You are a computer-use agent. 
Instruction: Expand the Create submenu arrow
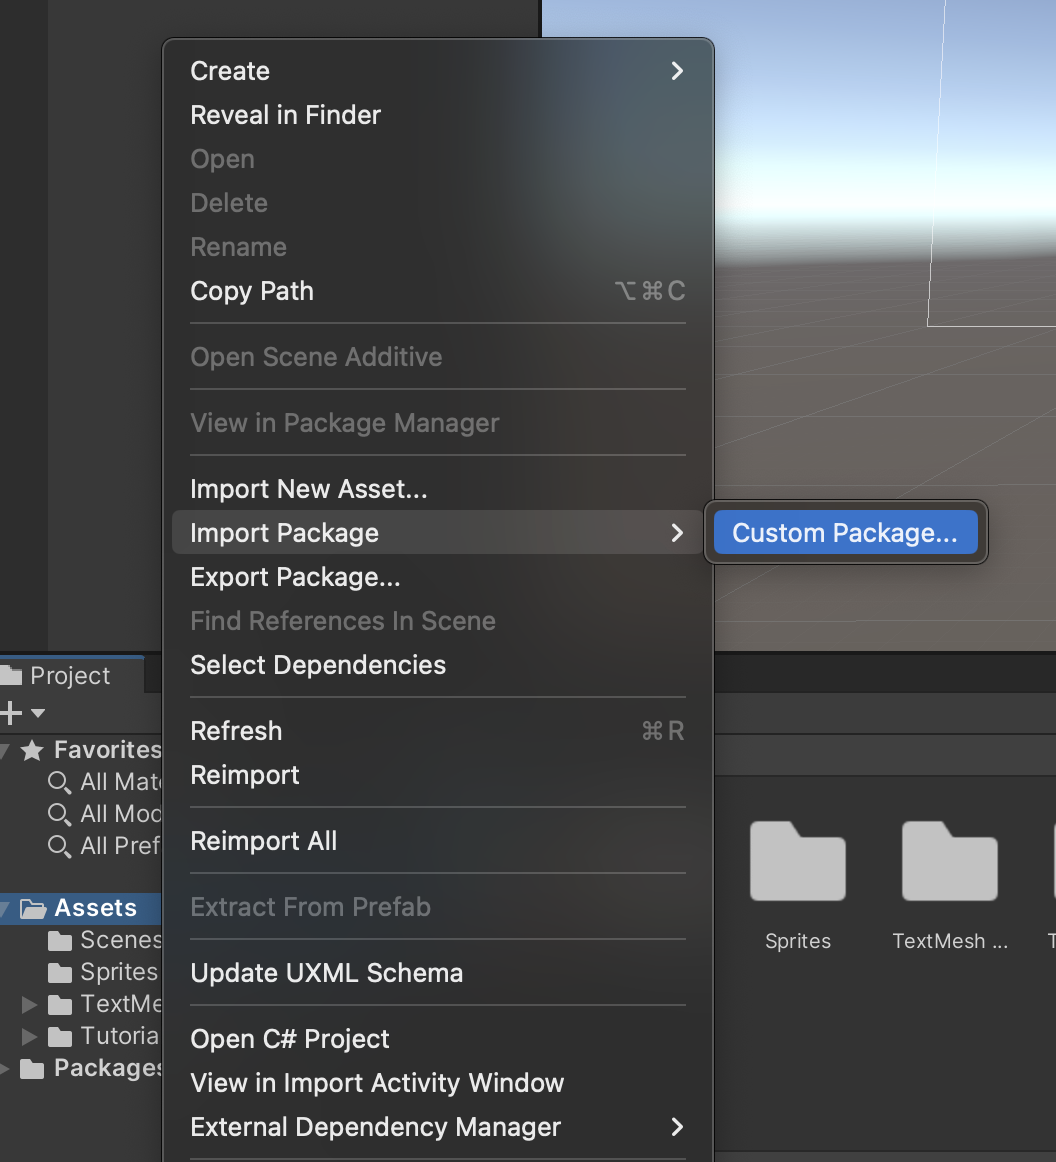coord(677,71)
